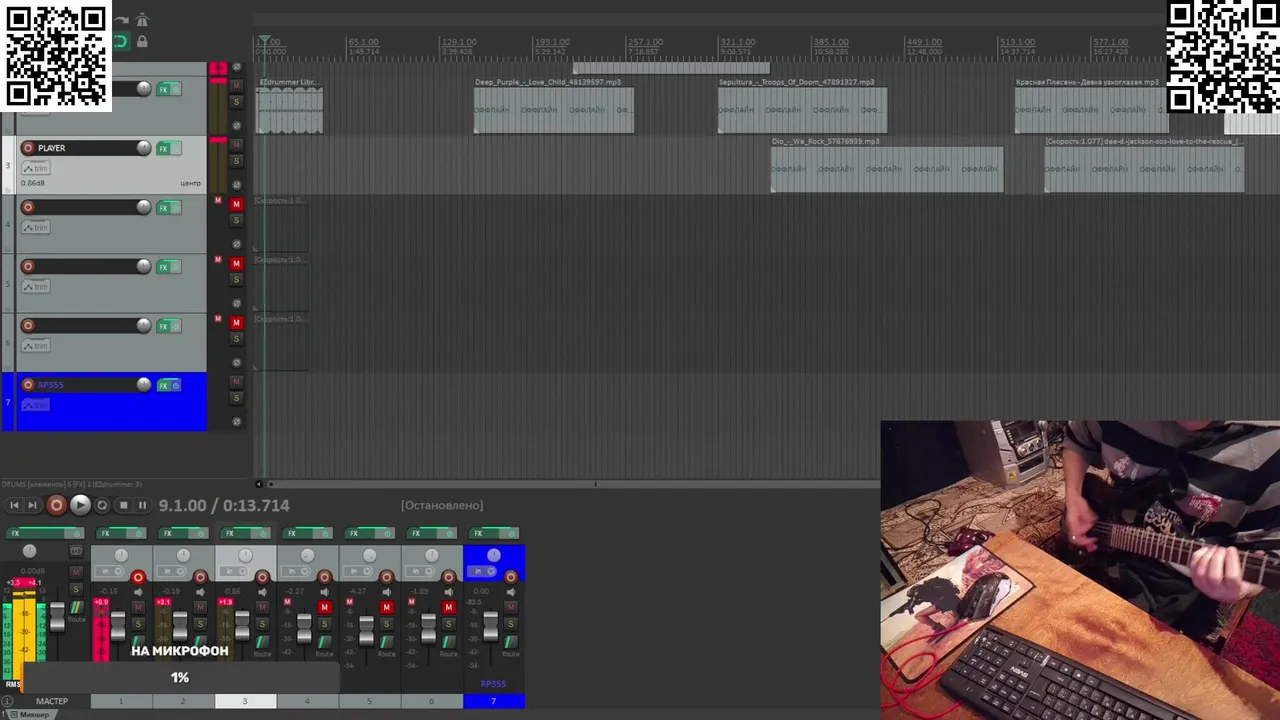The image size is (1280, 720).
Task: Unmute mixer channel 4
Action: (x=324, y=608)
